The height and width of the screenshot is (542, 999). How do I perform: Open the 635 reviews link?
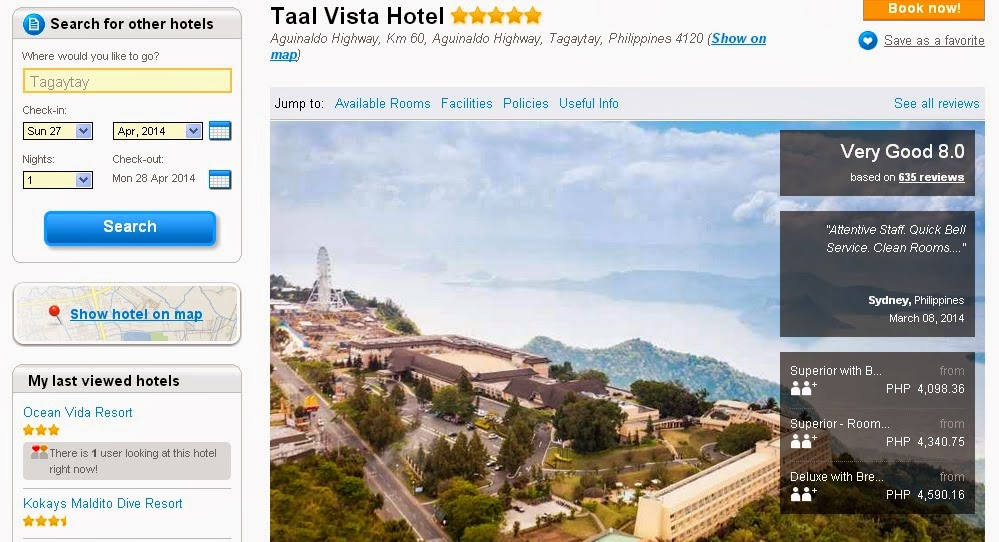tap(931, 177)
